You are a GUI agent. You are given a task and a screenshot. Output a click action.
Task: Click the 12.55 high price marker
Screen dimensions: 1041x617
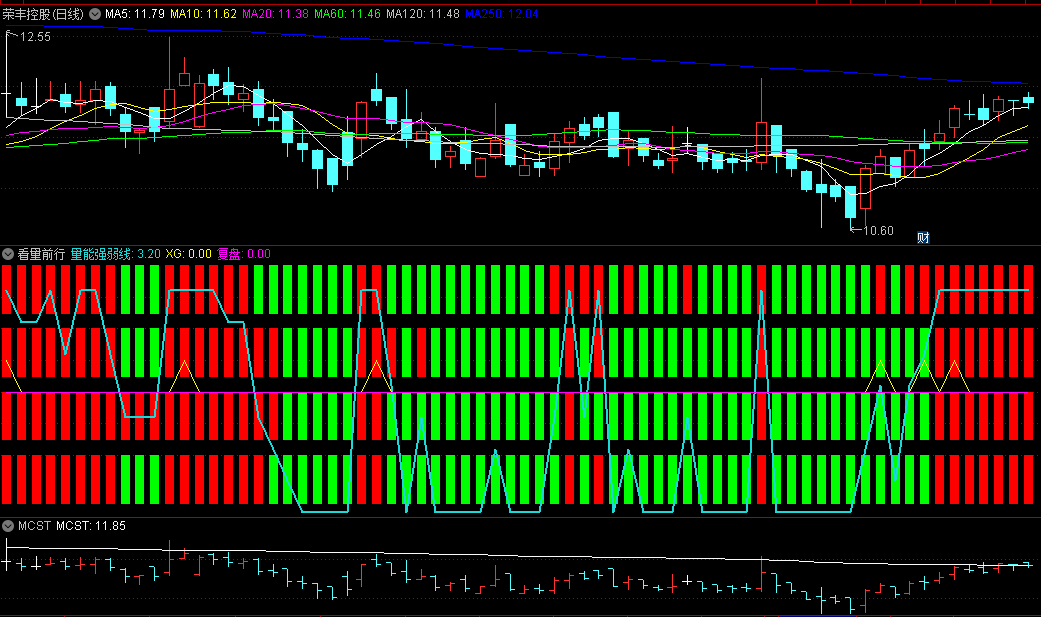pyautogui.click(x=35, y=37)
